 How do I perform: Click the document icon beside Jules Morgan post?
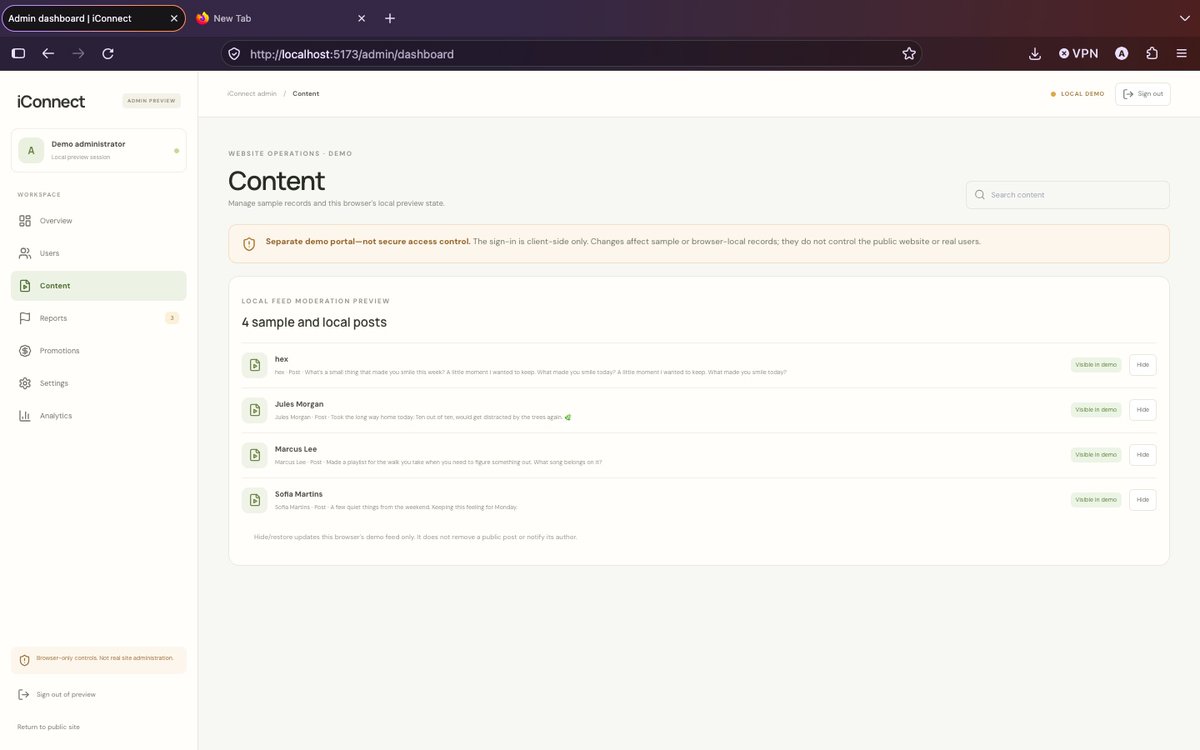click(254, 410)
